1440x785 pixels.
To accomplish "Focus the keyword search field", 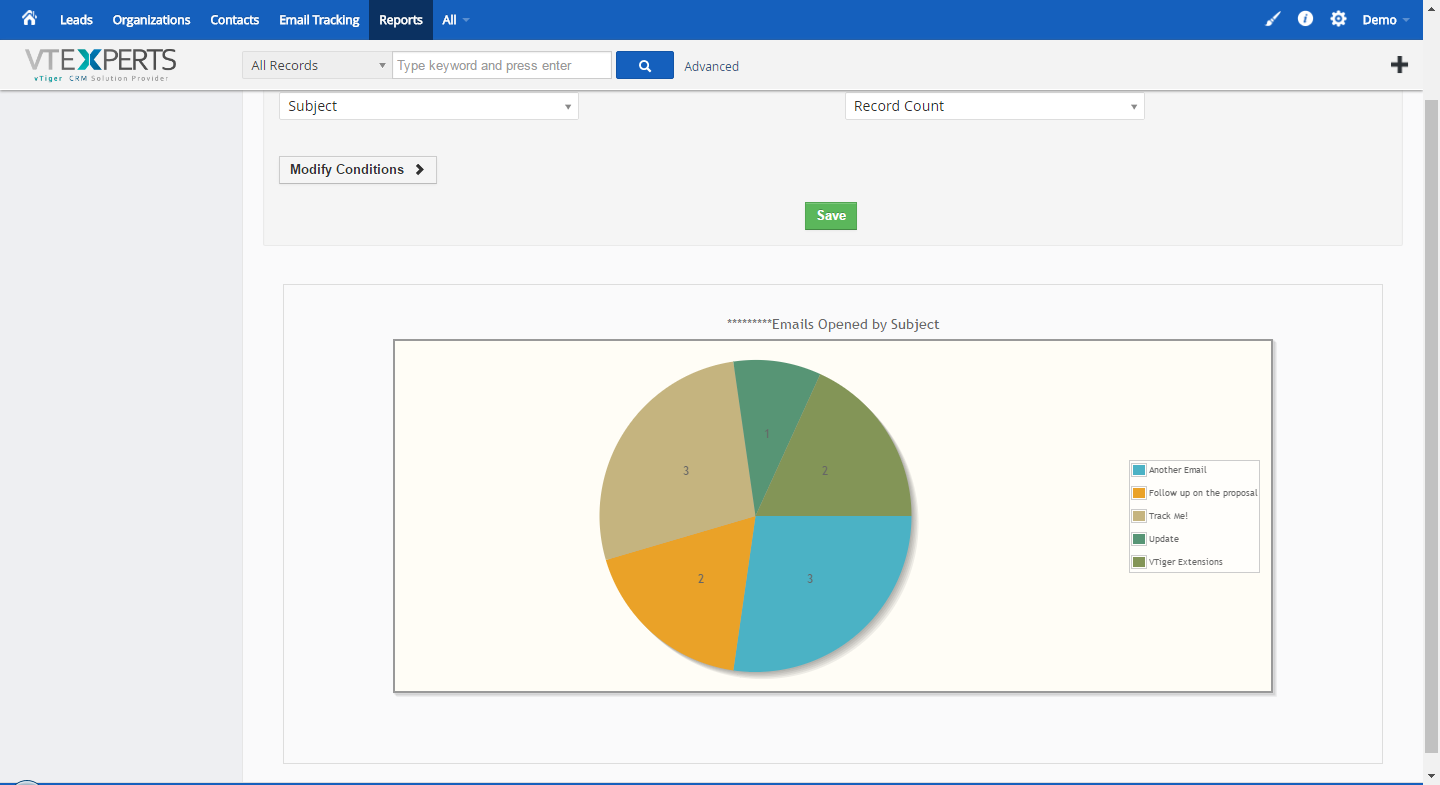I will (502, 65).
